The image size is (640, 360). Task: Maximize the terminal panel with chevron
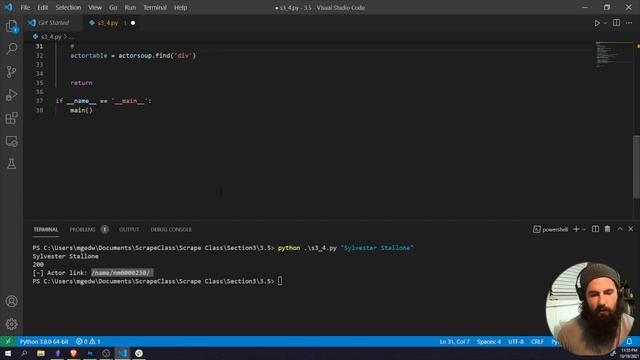620,229
